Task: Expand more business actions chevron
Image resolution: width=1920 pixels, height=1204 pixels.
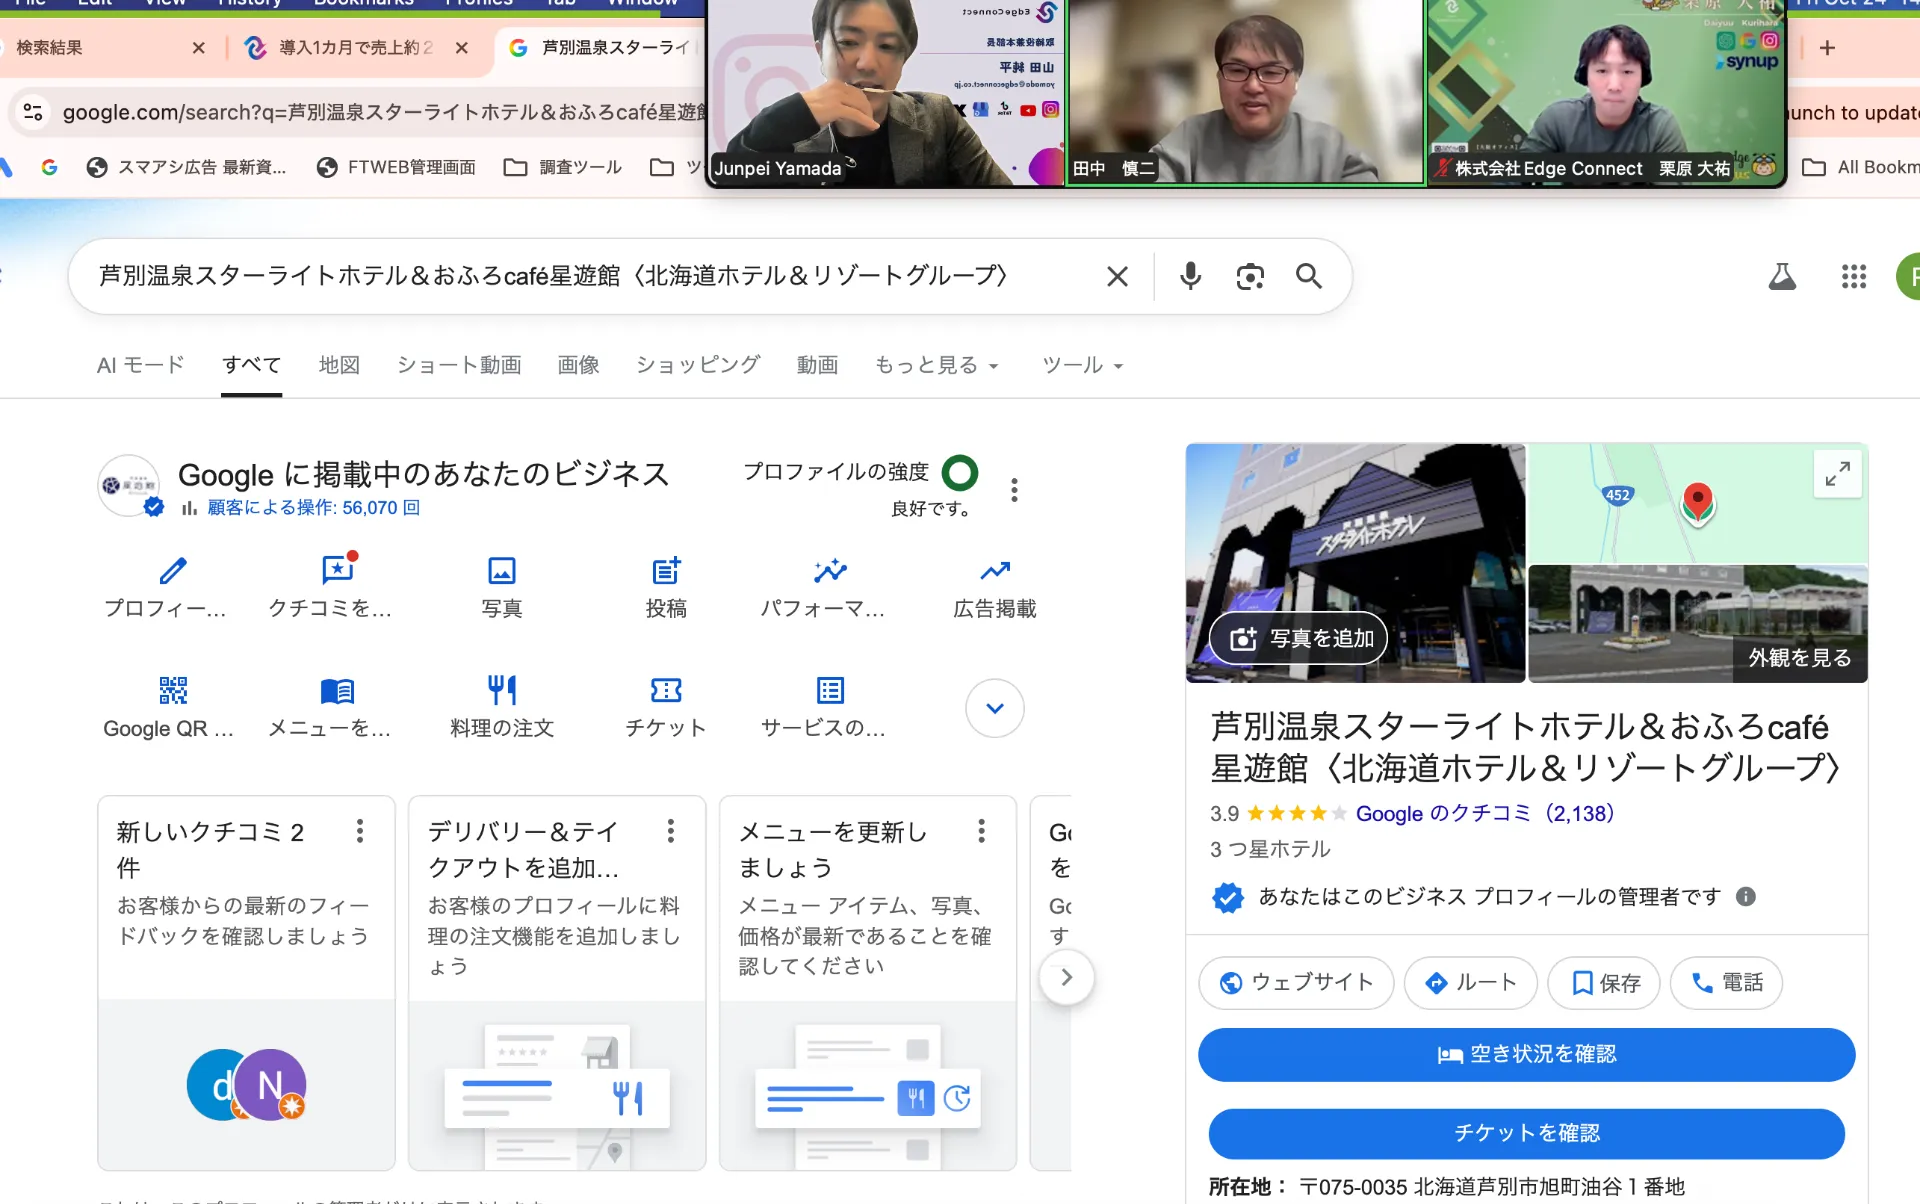Action: click(994, 708)
